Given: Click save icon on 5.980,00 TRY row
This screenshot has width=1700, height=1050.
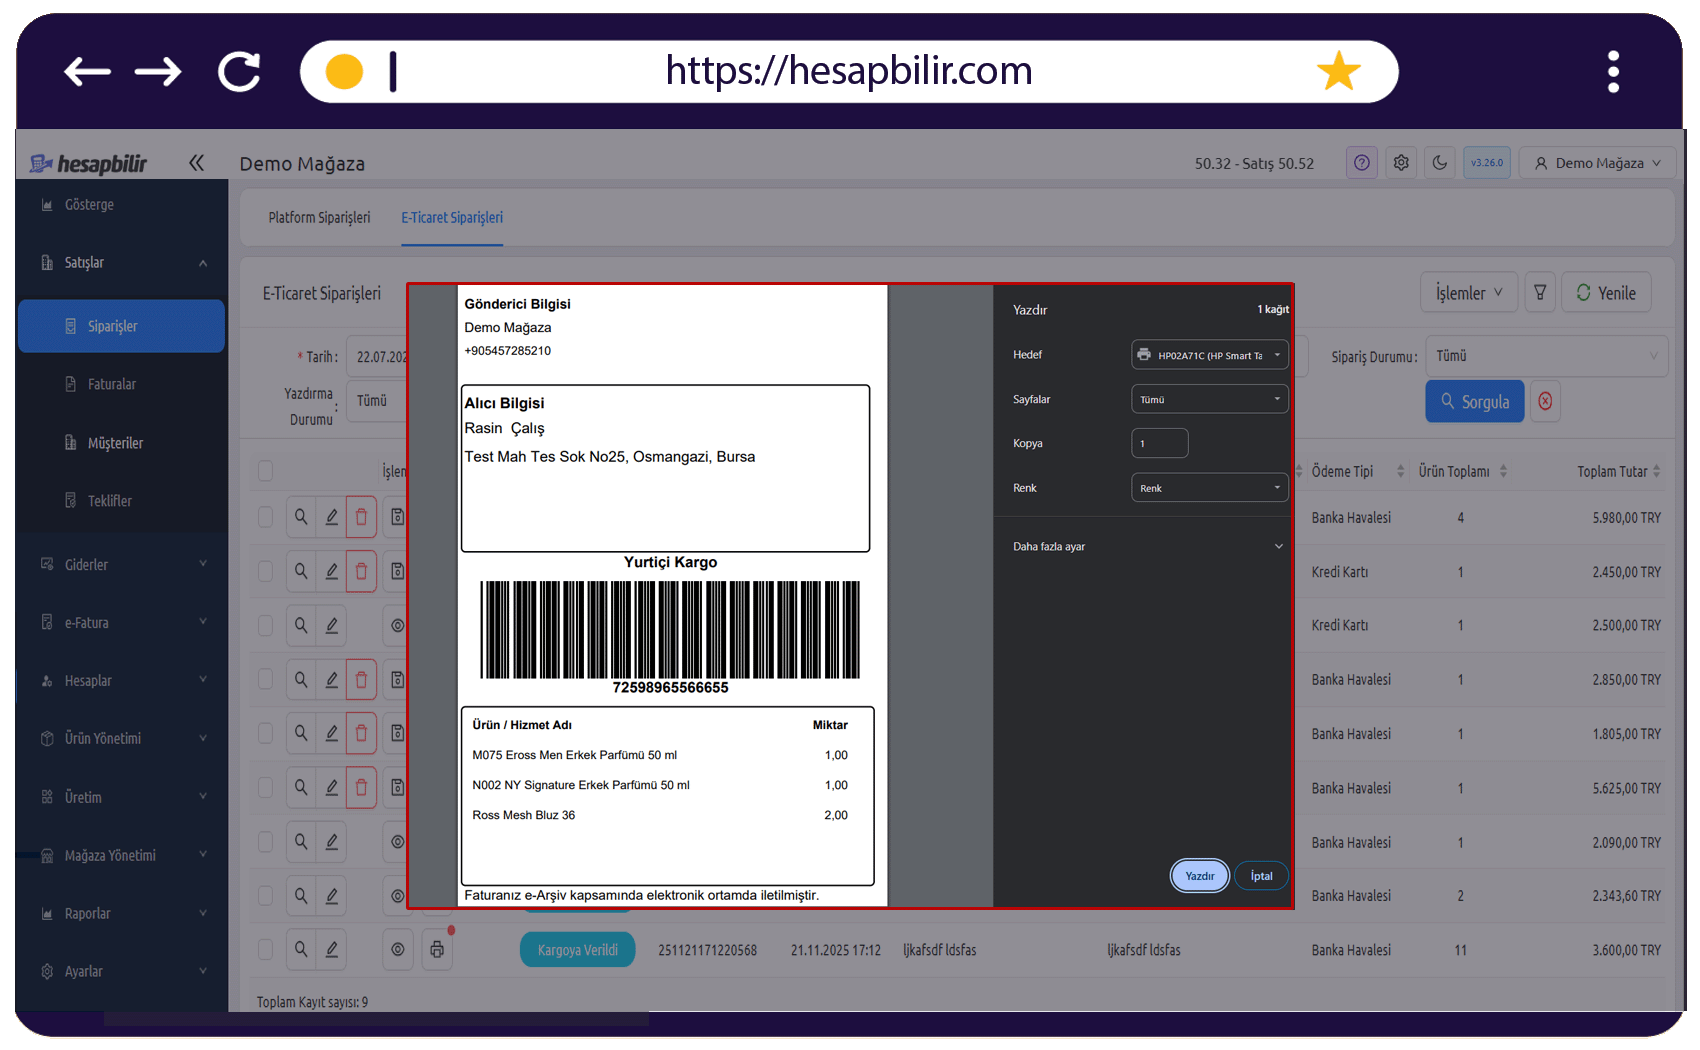Looking at the screenshot, I should coord(397,517).
